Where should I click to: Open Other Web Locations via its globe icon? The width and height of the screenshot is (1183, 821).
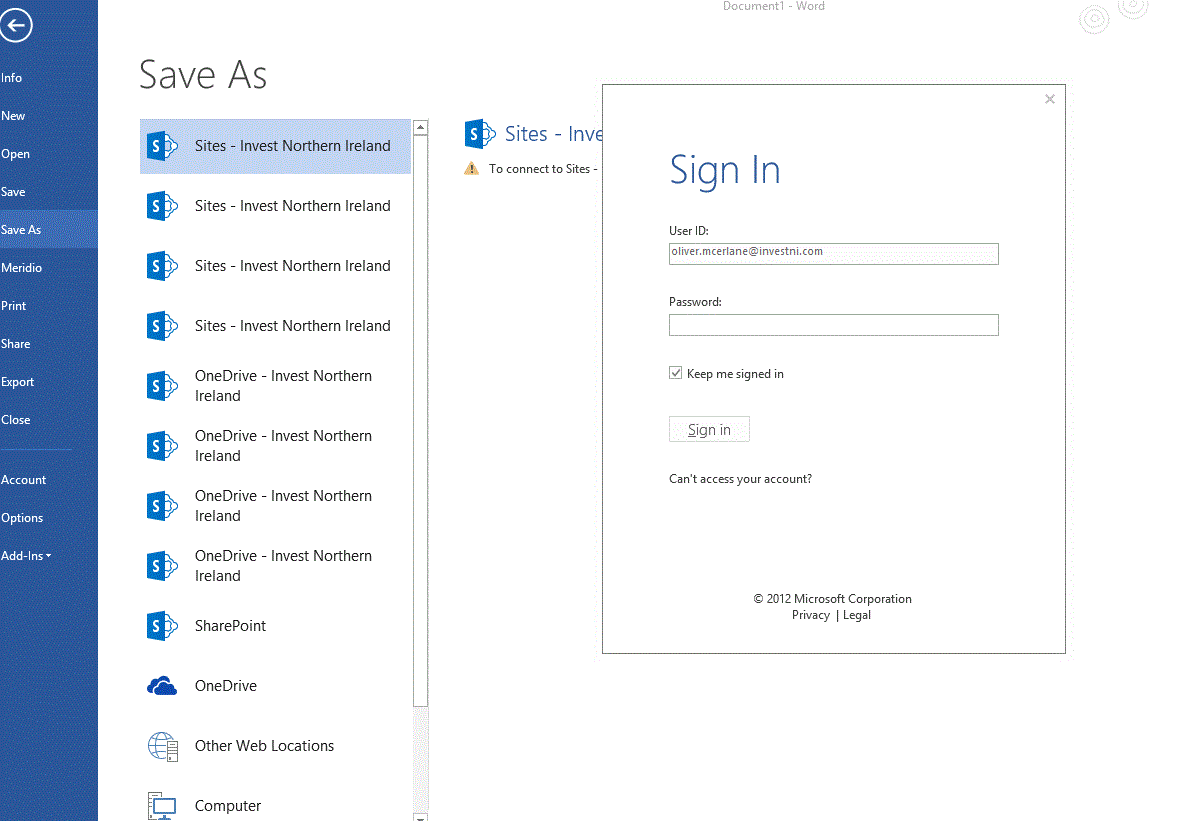[x=161, y=745]
